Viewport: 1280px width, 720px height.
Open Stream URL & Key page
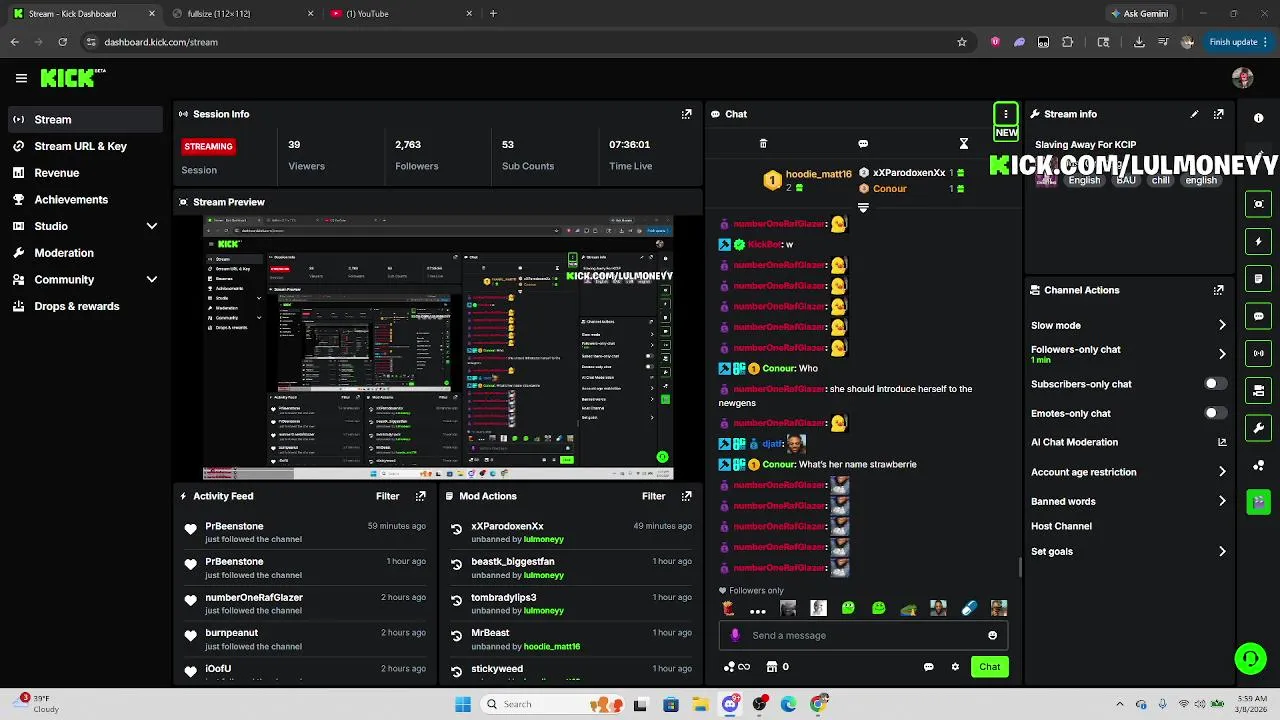tap(84, 146)
